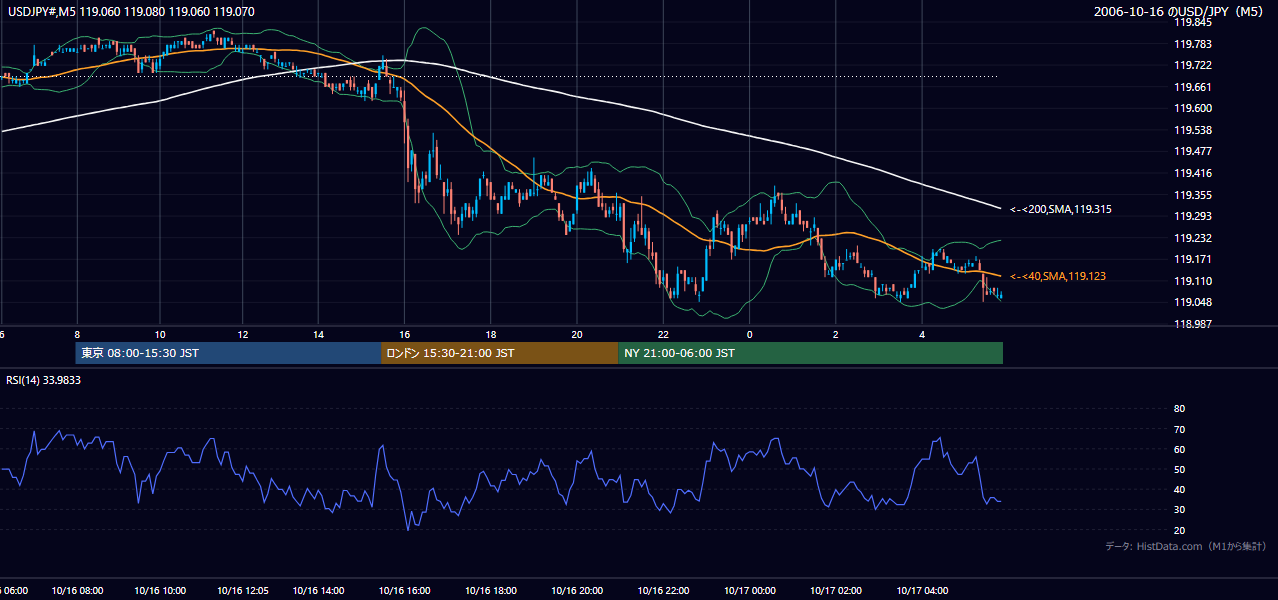Click RSI axis level 60
This screenshot has width=1278, height=600.
pyautogui.click(x=1179, y=449)
